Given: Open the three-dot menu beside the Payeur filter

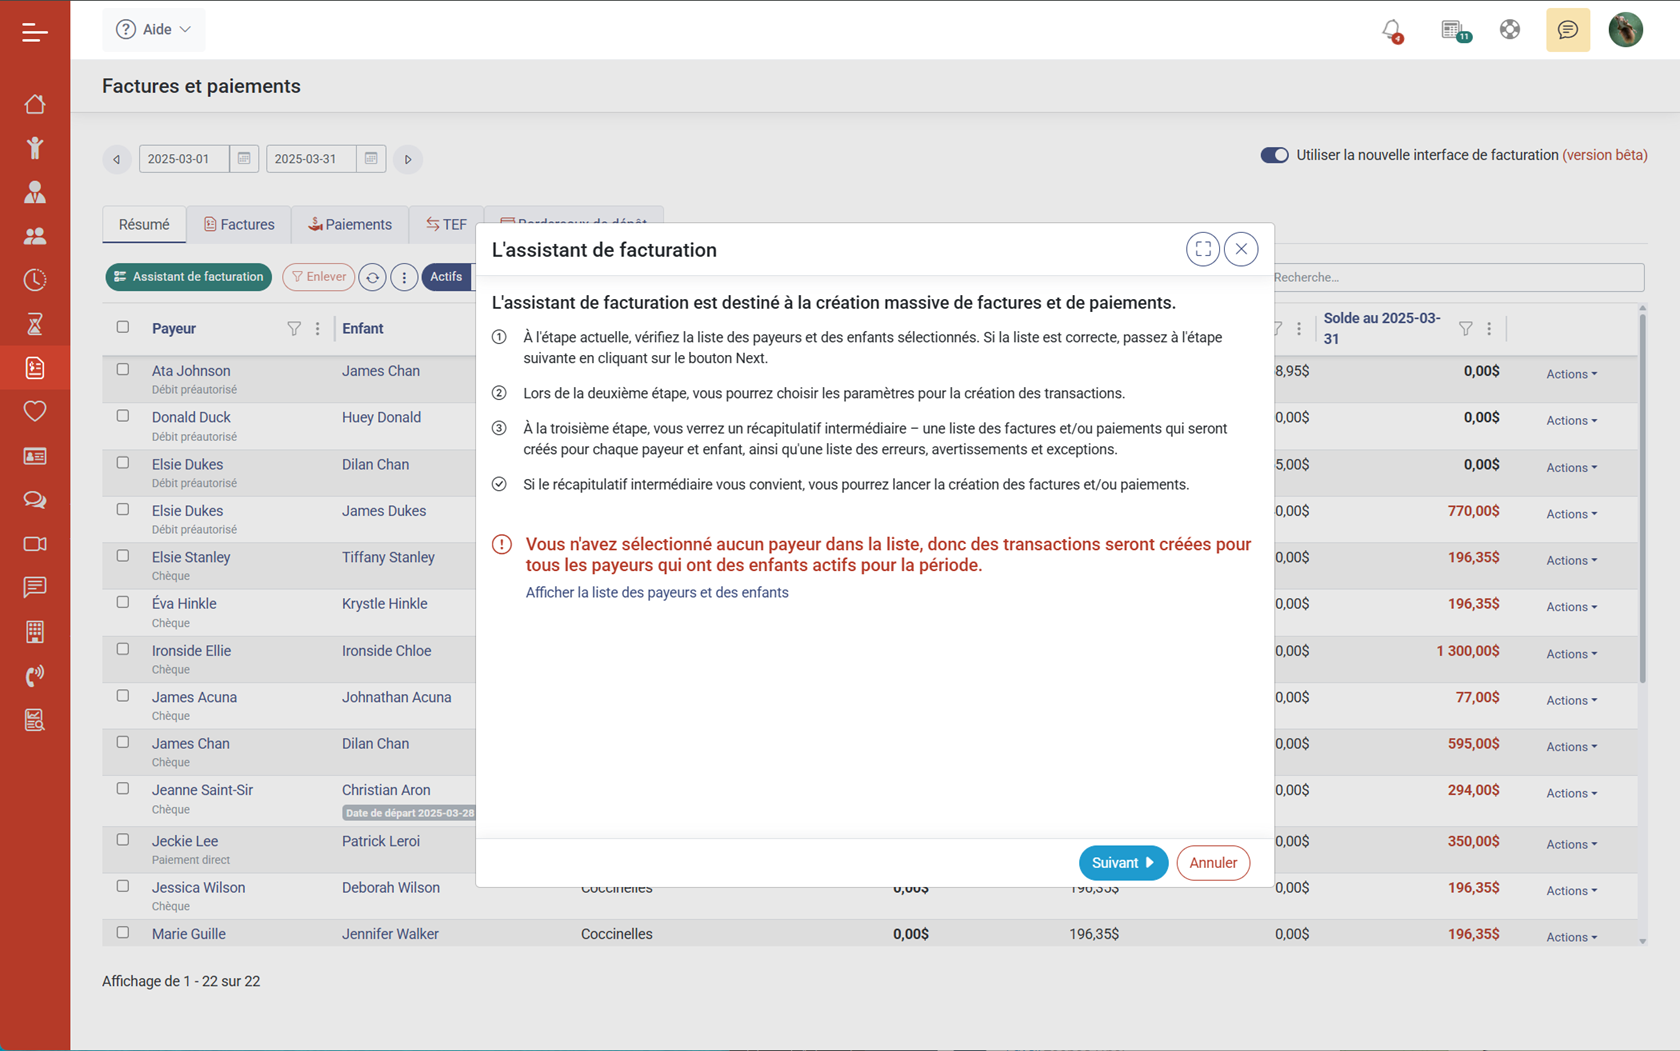Looking at the screenshot, I should (317, 328).
